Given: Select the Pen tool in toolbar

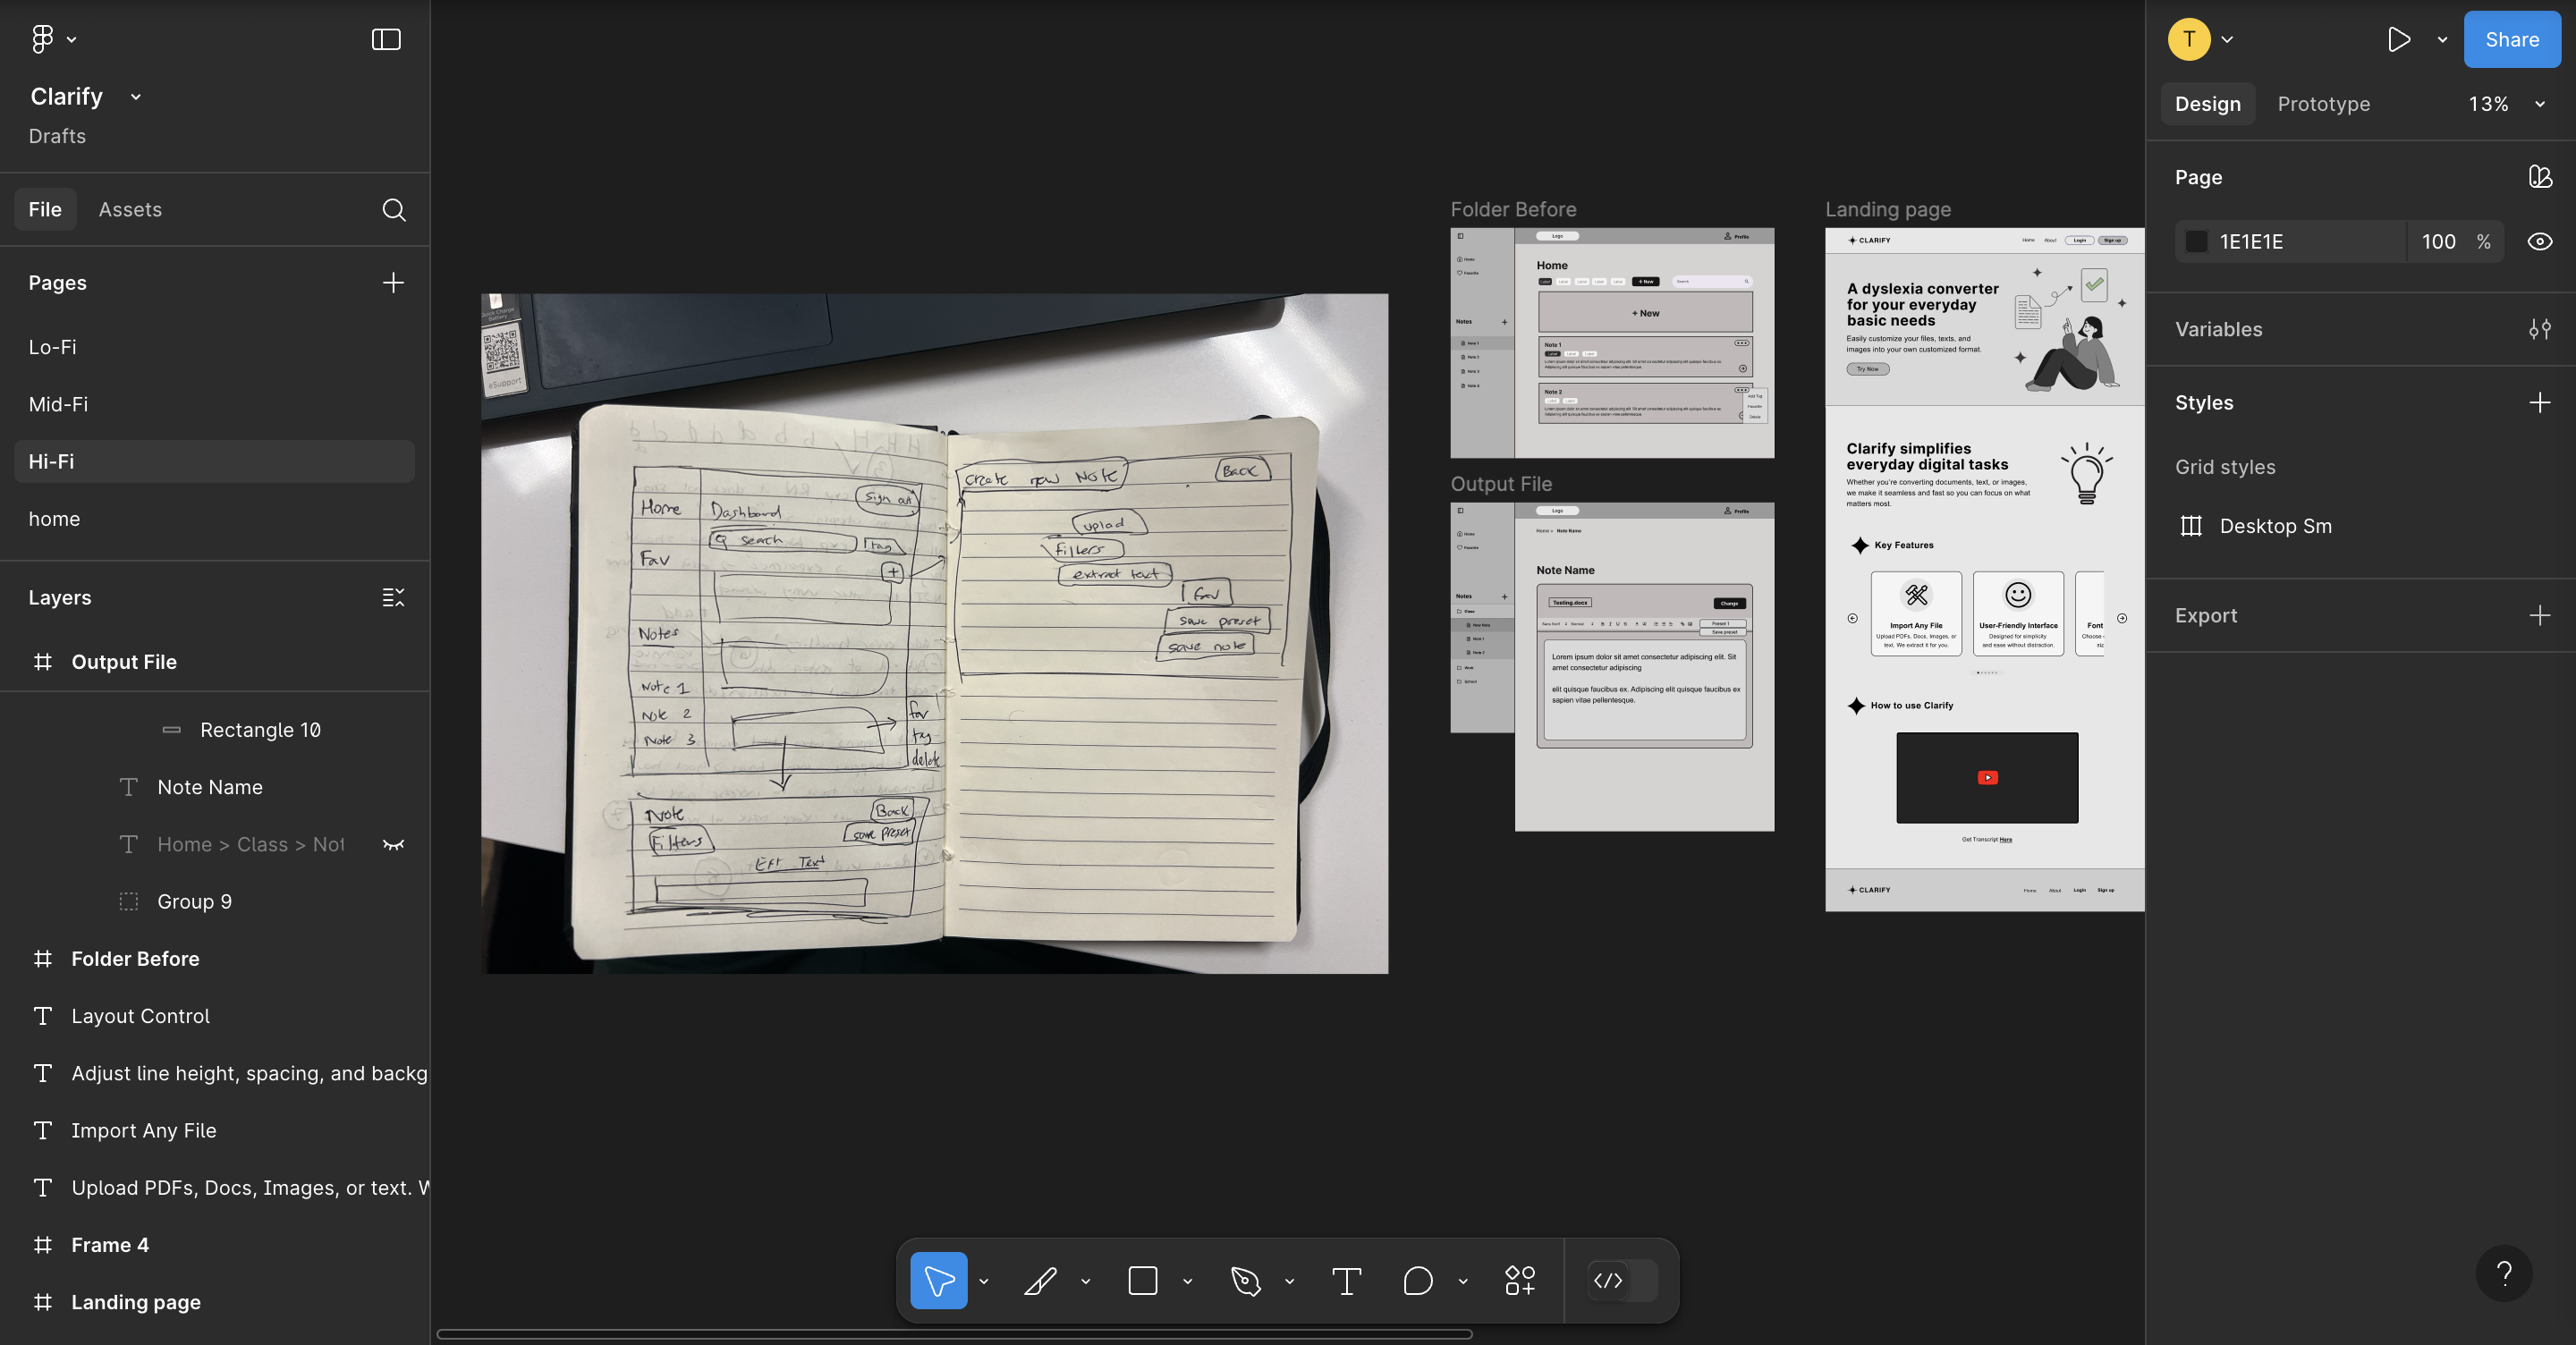Looking at the screenshot, I should coord(1245,1281).
